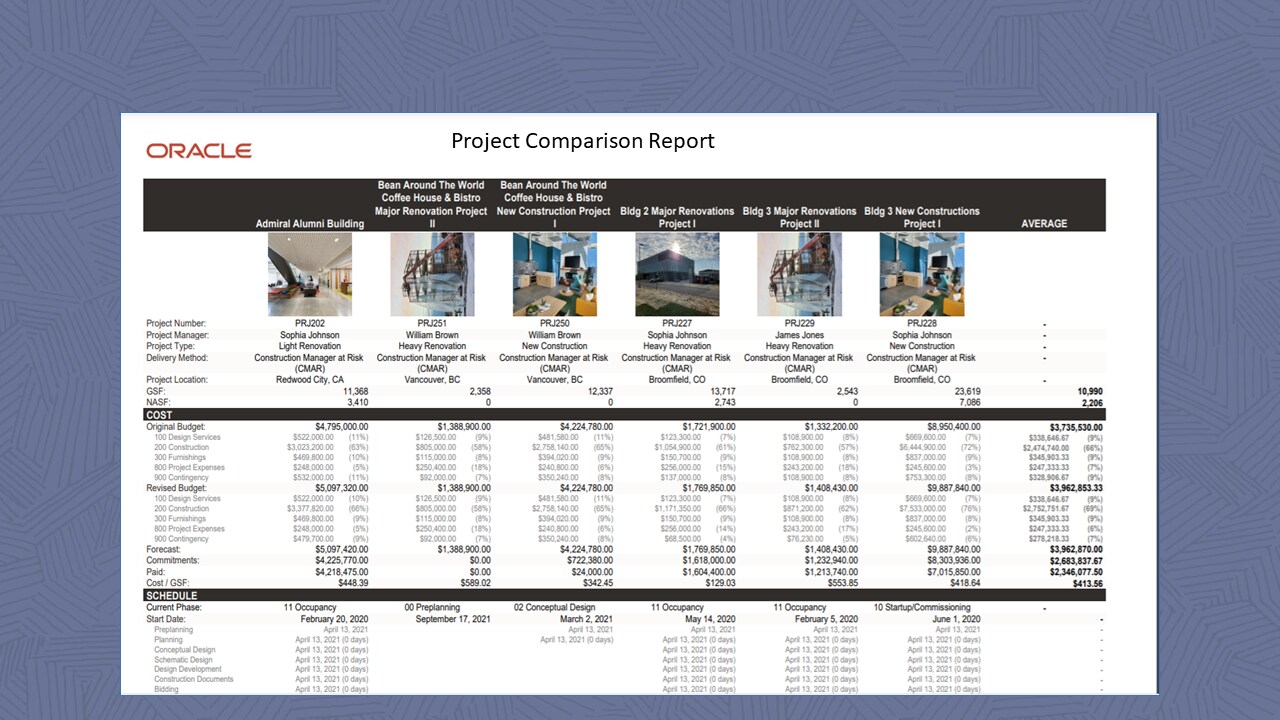Click the average Cost / GSF value $413.56
This screenshot has width=1280, height=720.
[x=1083, y=583]
